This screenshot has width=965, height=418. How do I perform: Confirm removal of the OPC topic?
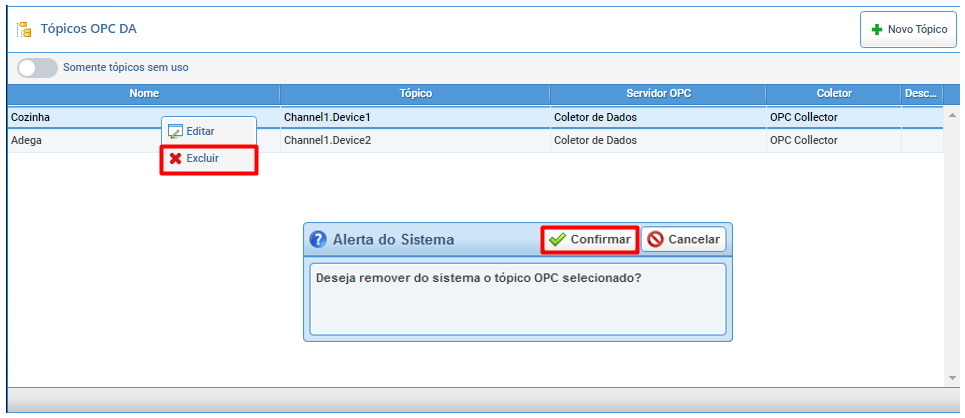coord(590,239)
